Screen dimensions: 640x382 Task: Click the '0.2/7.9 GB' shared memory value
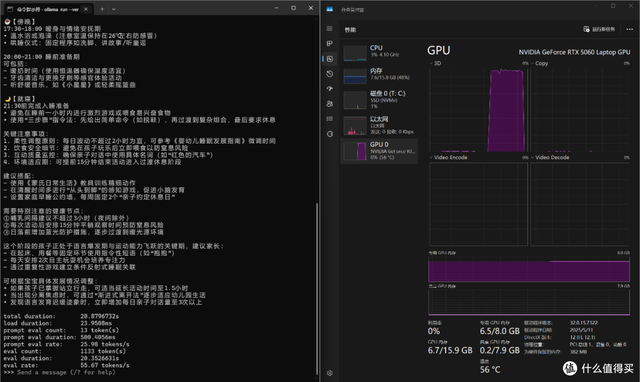point(500,351)
